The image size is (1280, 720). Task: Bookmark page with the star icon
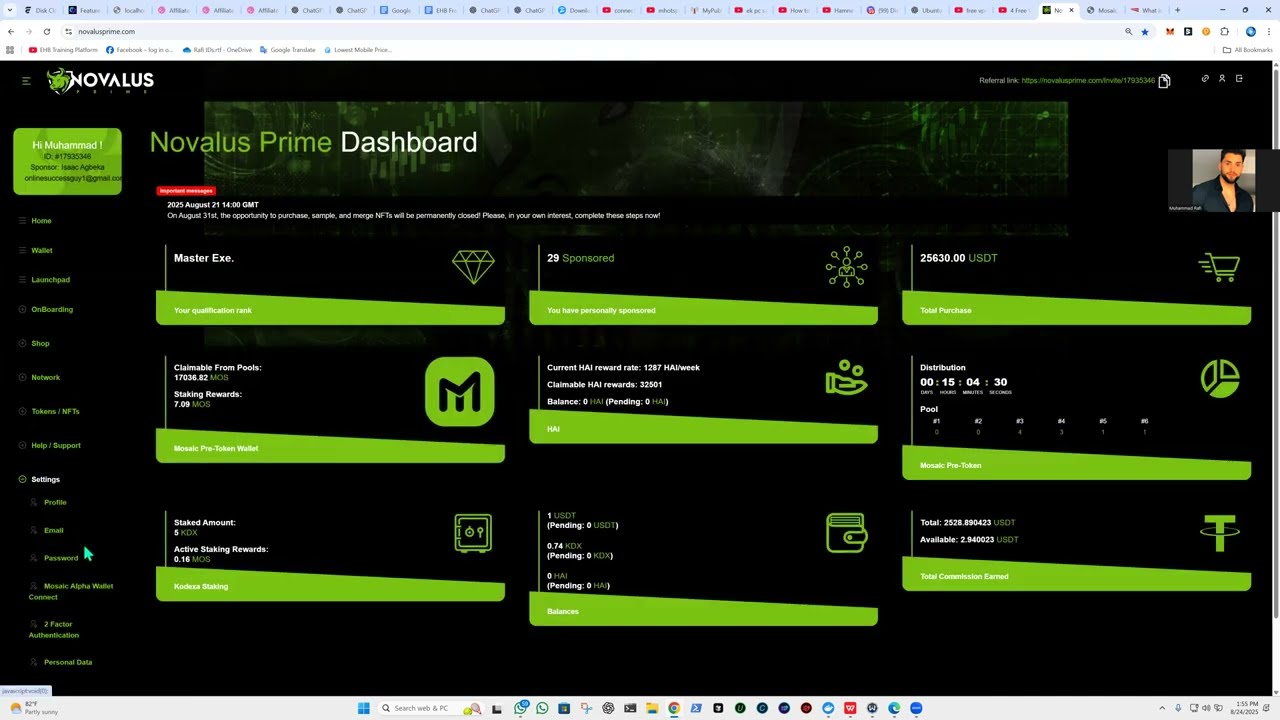coord(1145,31)
